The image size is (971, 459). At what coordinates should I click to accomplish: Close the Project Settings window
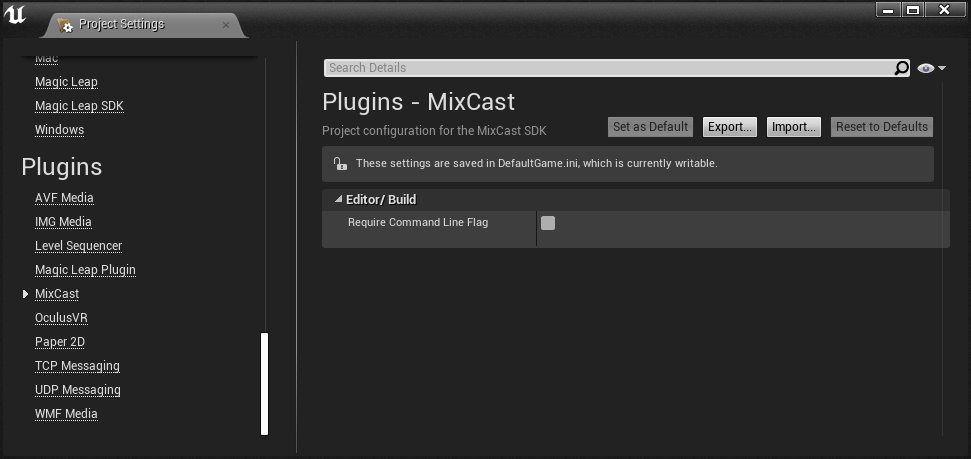tap(944, 10)
